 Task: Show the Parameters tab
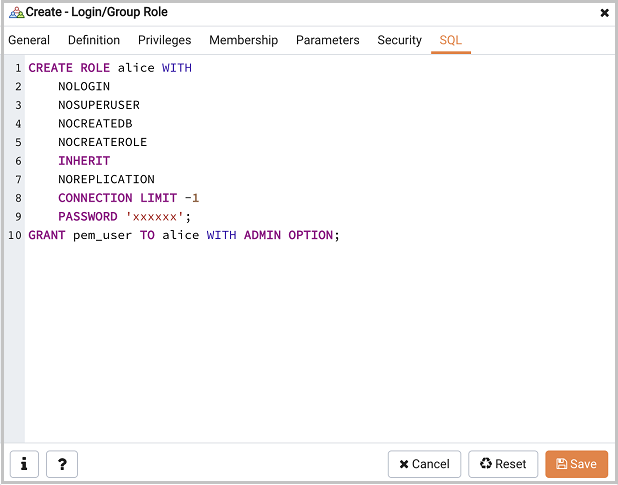(328, 40)
